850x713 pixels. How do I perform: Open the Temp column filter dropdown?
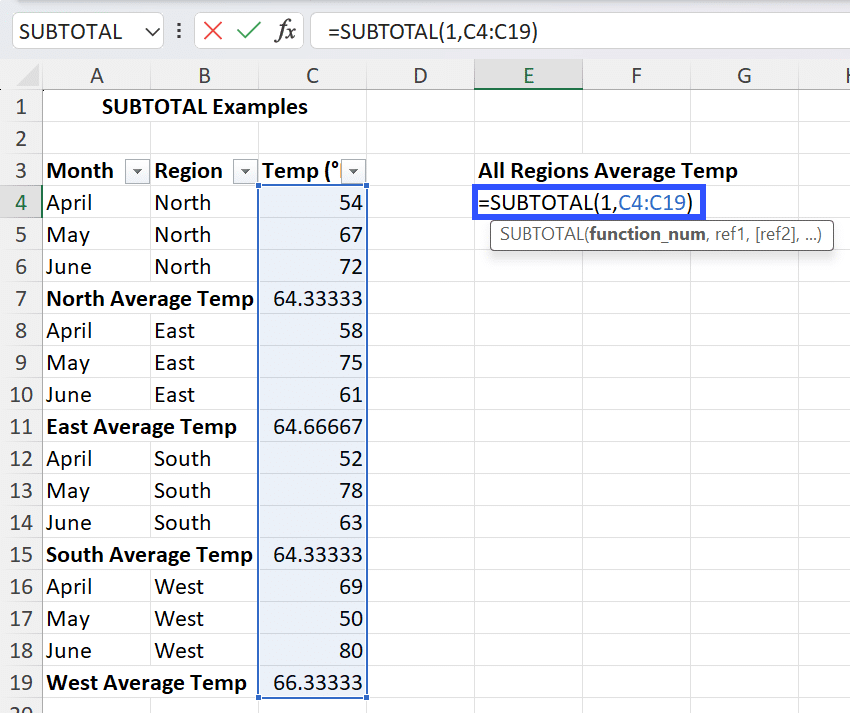[353, 171]
